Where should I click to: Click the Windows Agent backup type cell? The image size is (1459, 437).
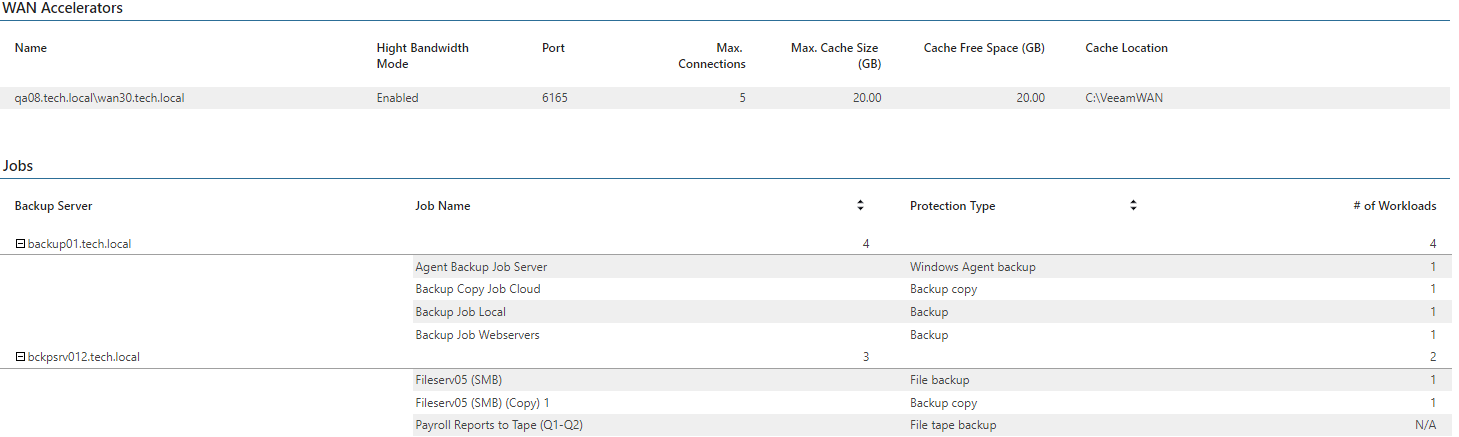pyautogui.click(x=973, y=267)
